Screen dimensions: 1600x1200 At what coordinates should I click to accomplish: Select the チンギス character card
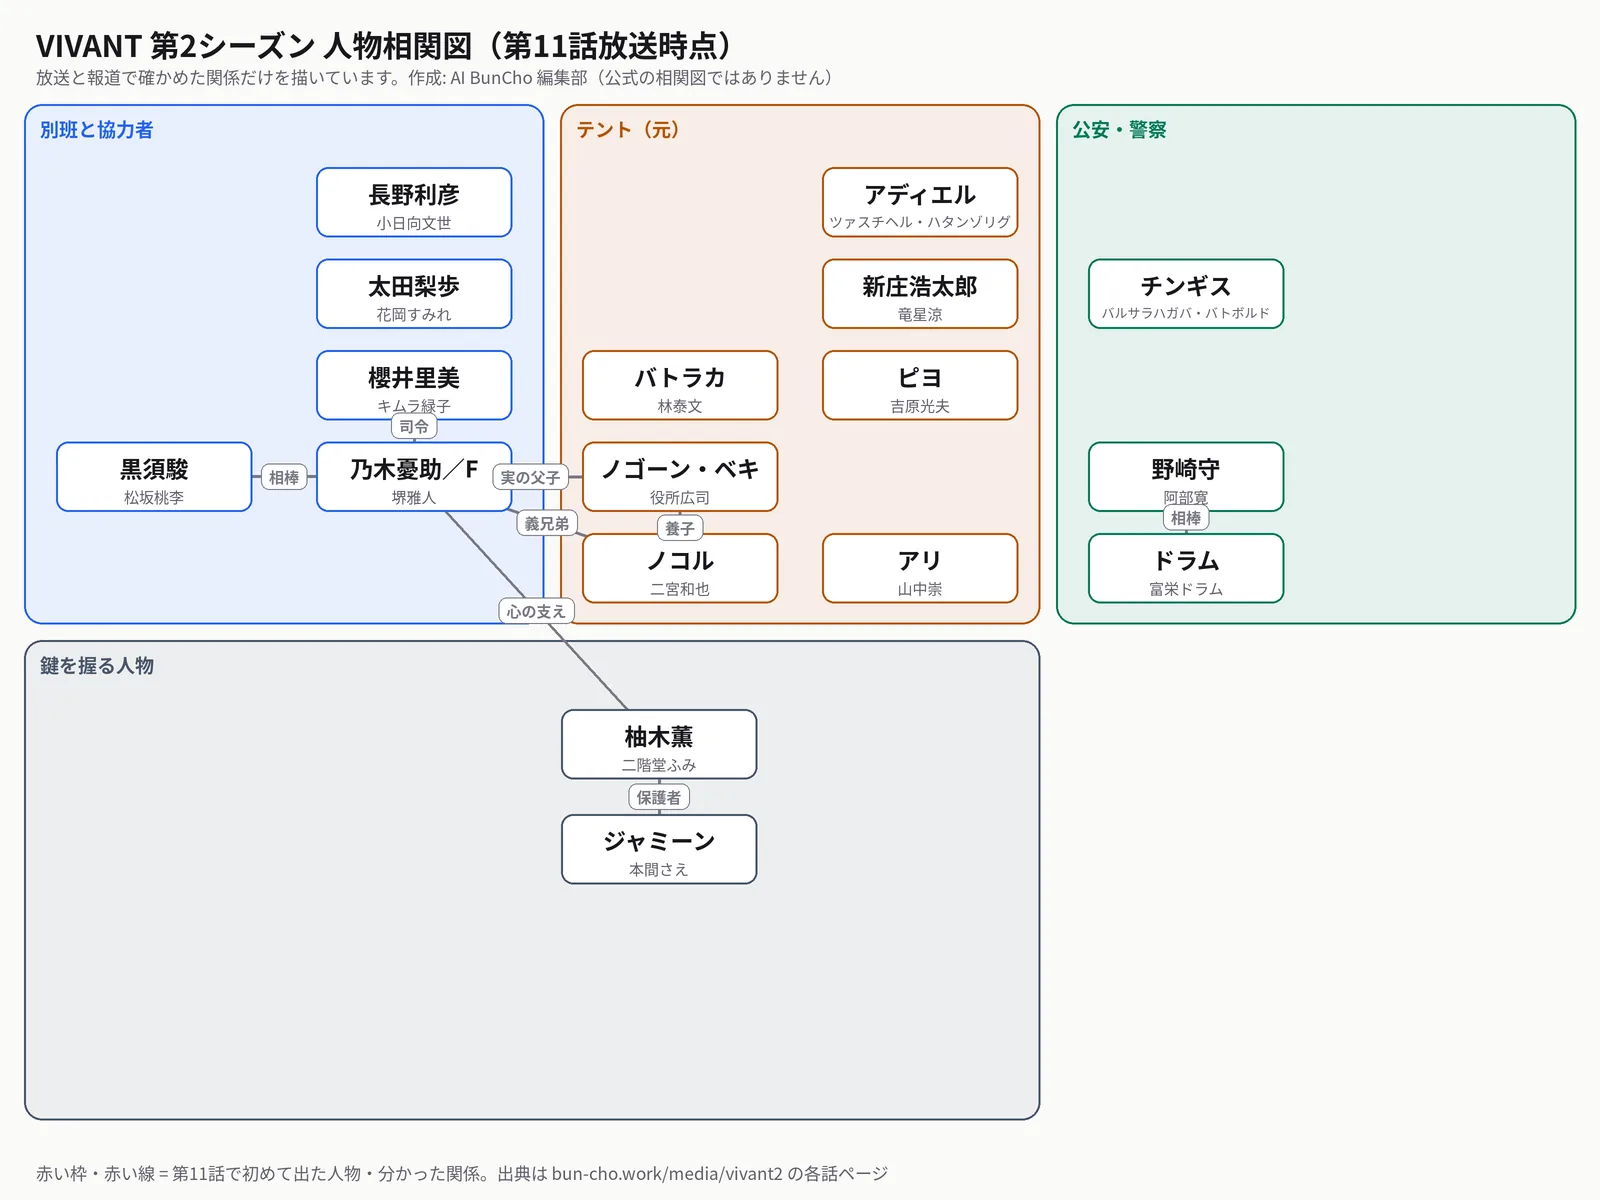click(1186, 294)
